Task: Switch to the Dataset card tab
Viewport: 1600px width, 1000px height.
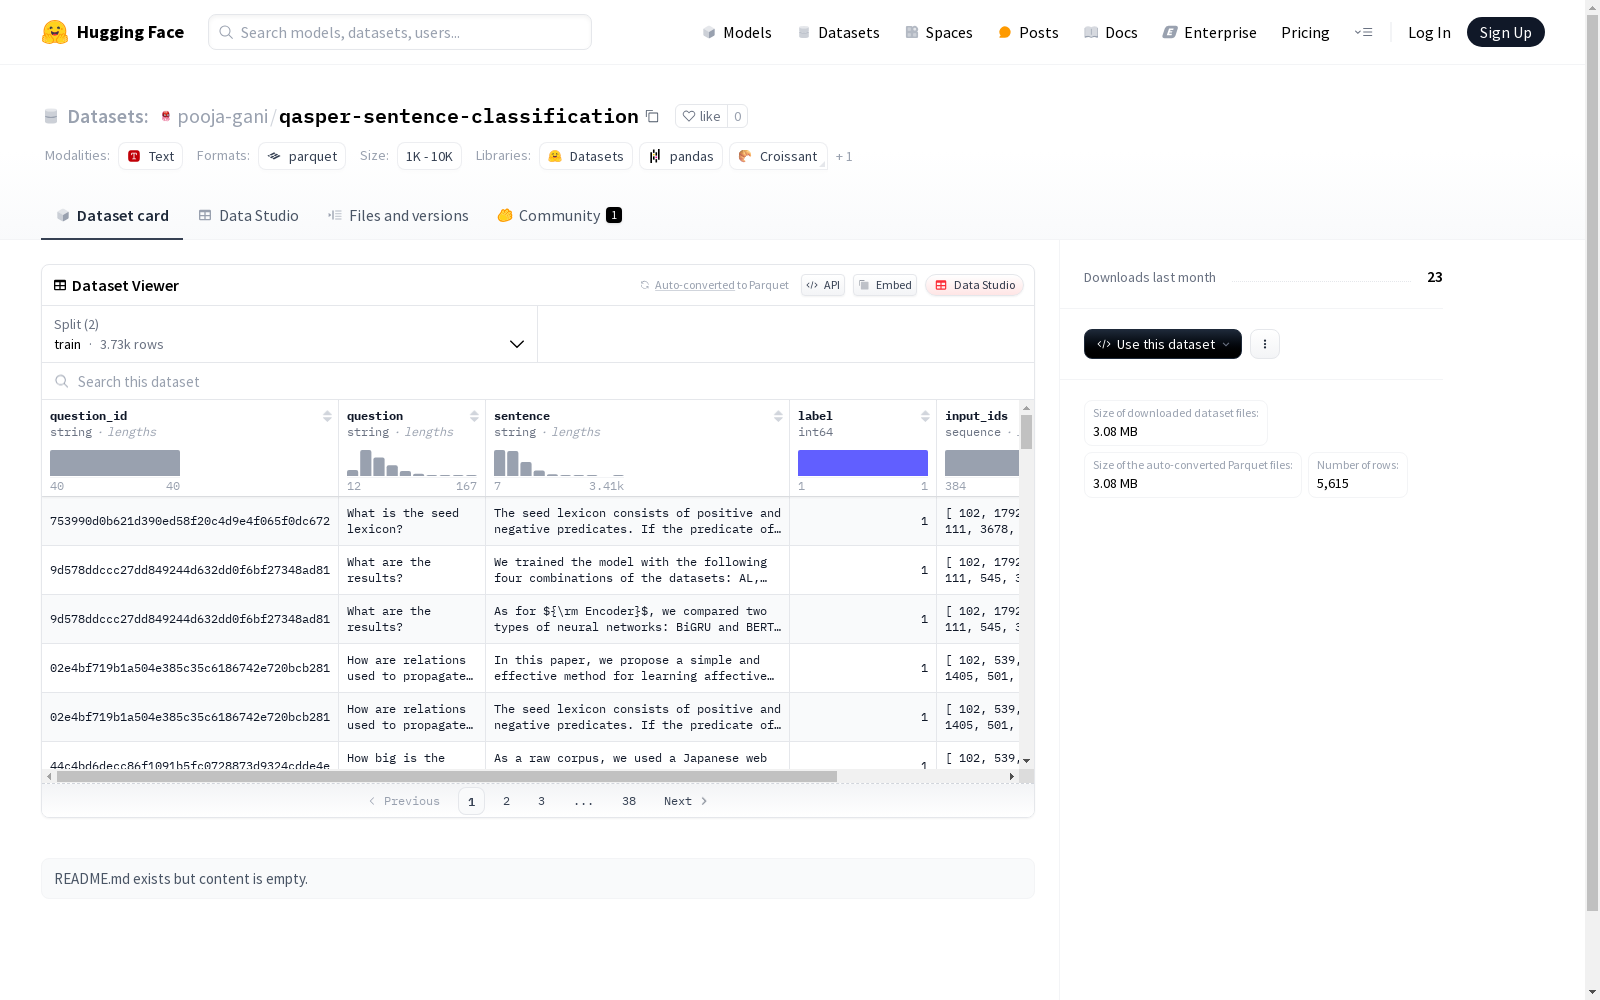Action: coord(112,215)
